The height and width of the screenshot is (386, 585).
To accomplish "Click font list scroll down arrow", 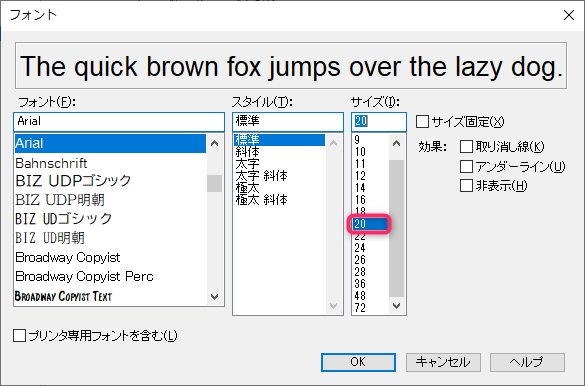I will [x=215, y=297].
